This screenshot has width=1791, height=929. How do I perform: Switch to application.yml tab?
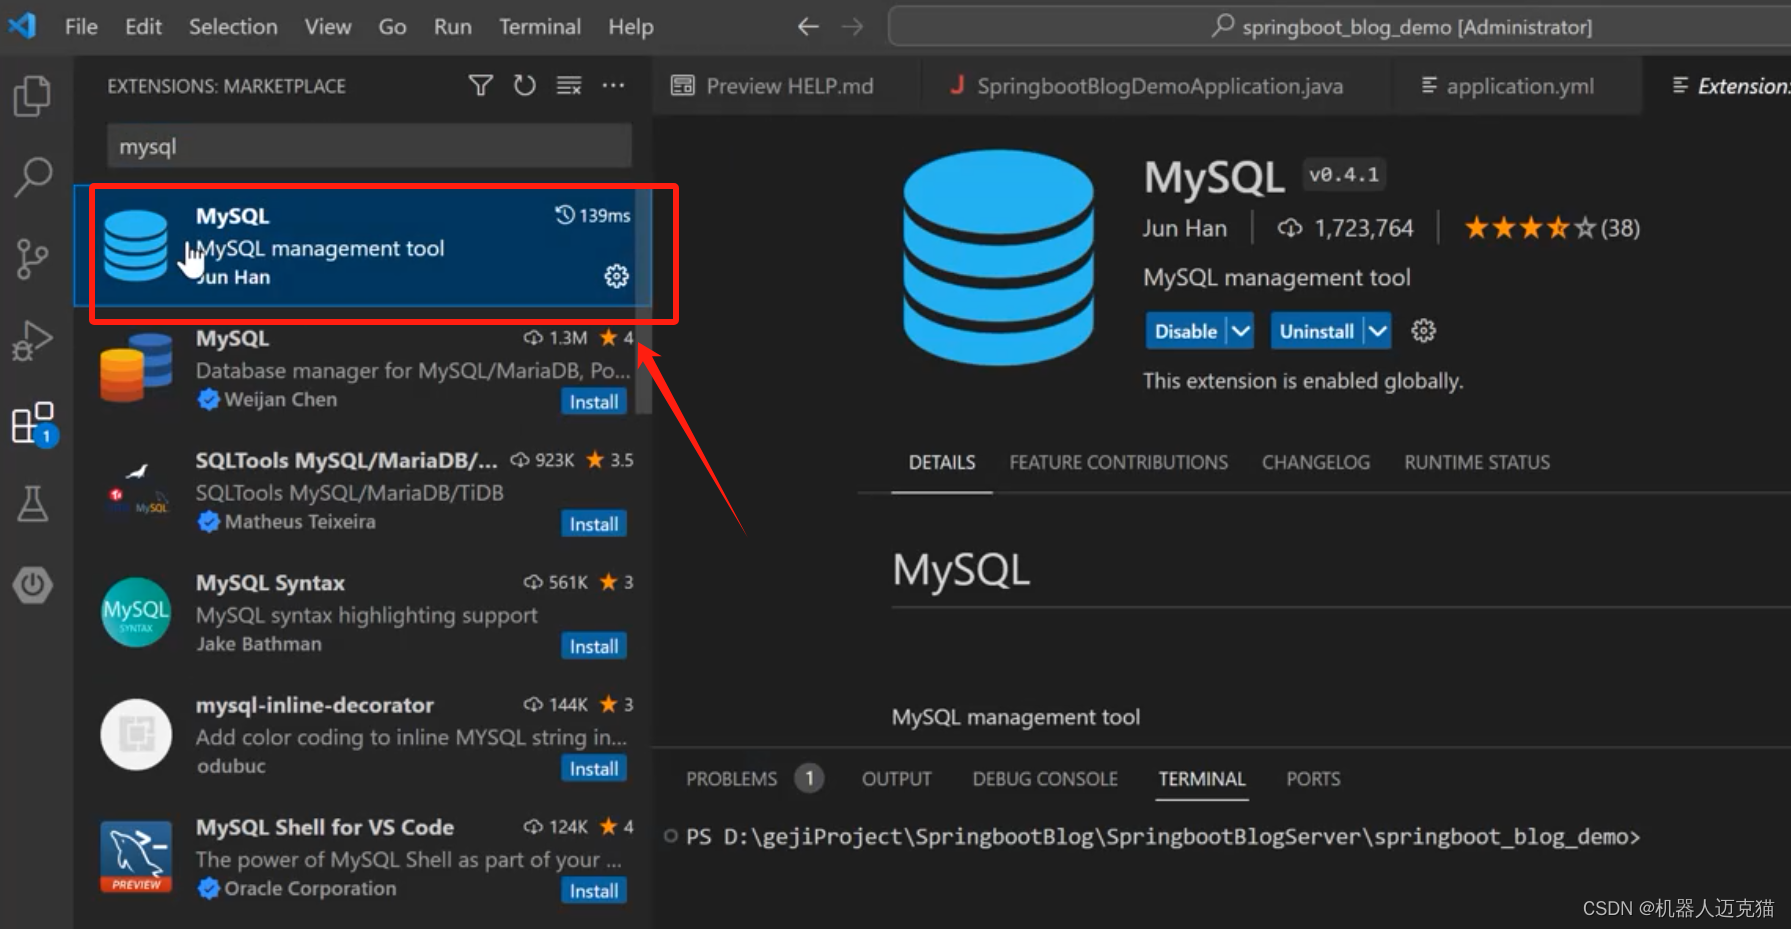tap(1515, 86)
